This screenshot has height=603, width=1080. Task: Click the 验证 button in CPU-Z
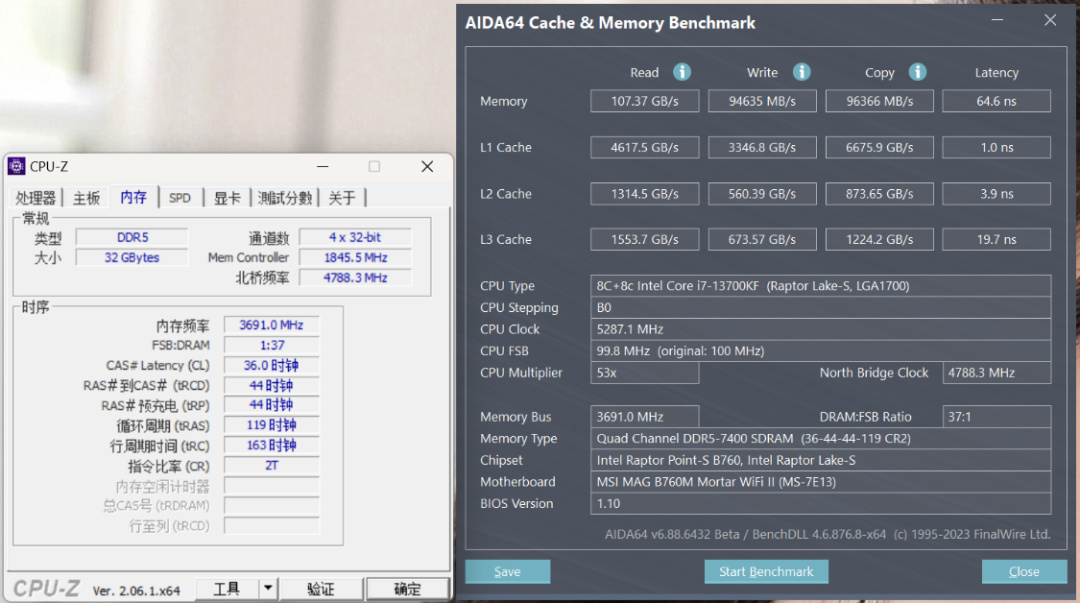(321, 589)
